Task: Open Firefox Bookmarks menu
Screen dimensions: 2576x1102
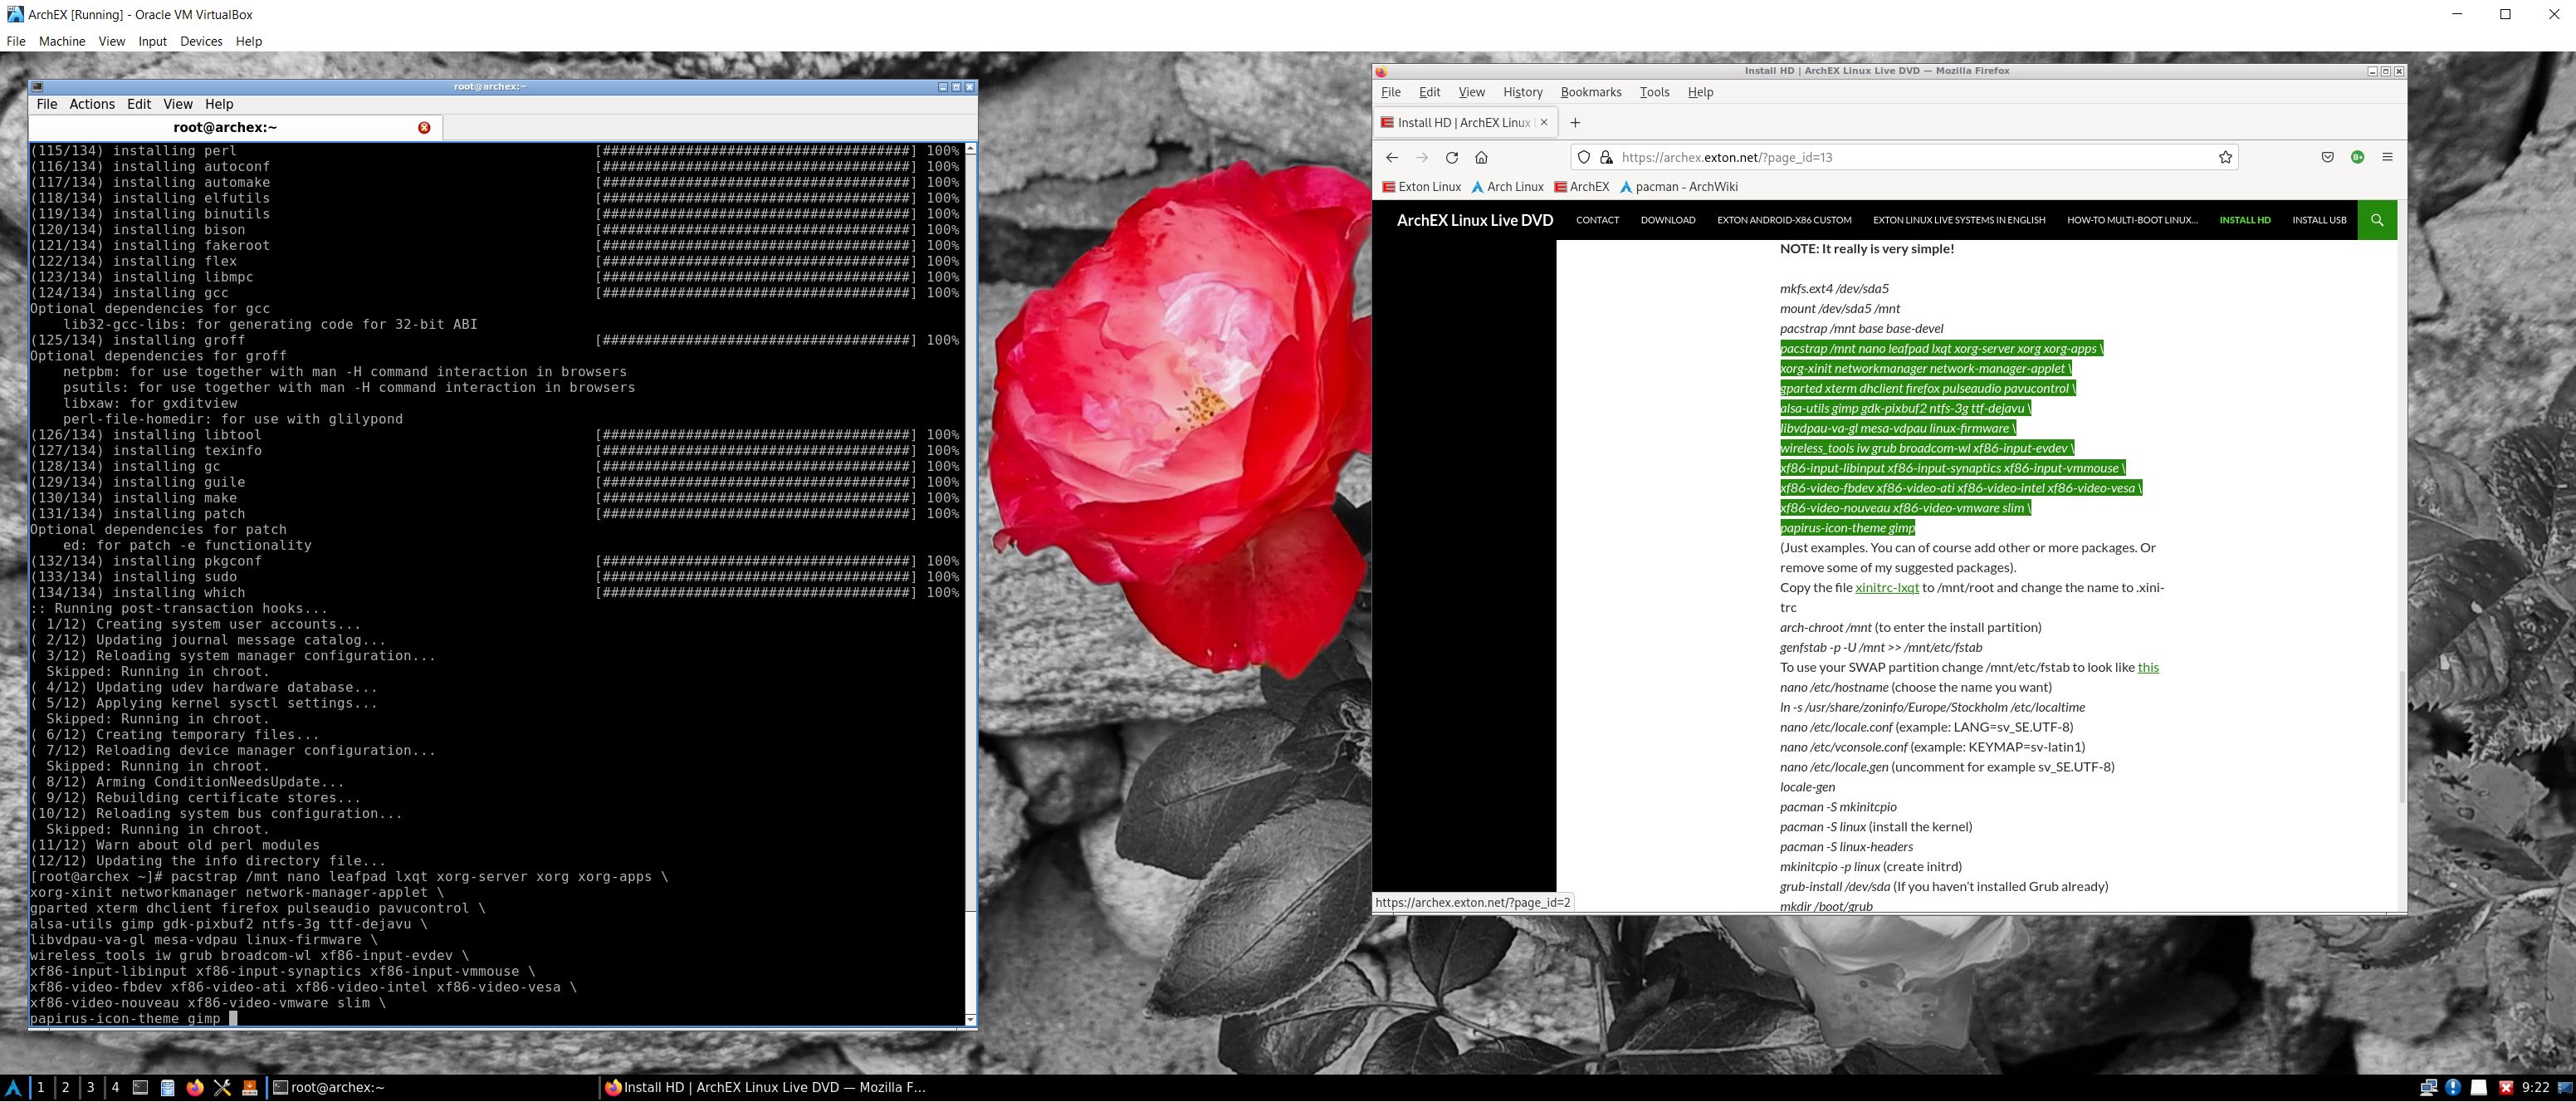Action: 1590,92
